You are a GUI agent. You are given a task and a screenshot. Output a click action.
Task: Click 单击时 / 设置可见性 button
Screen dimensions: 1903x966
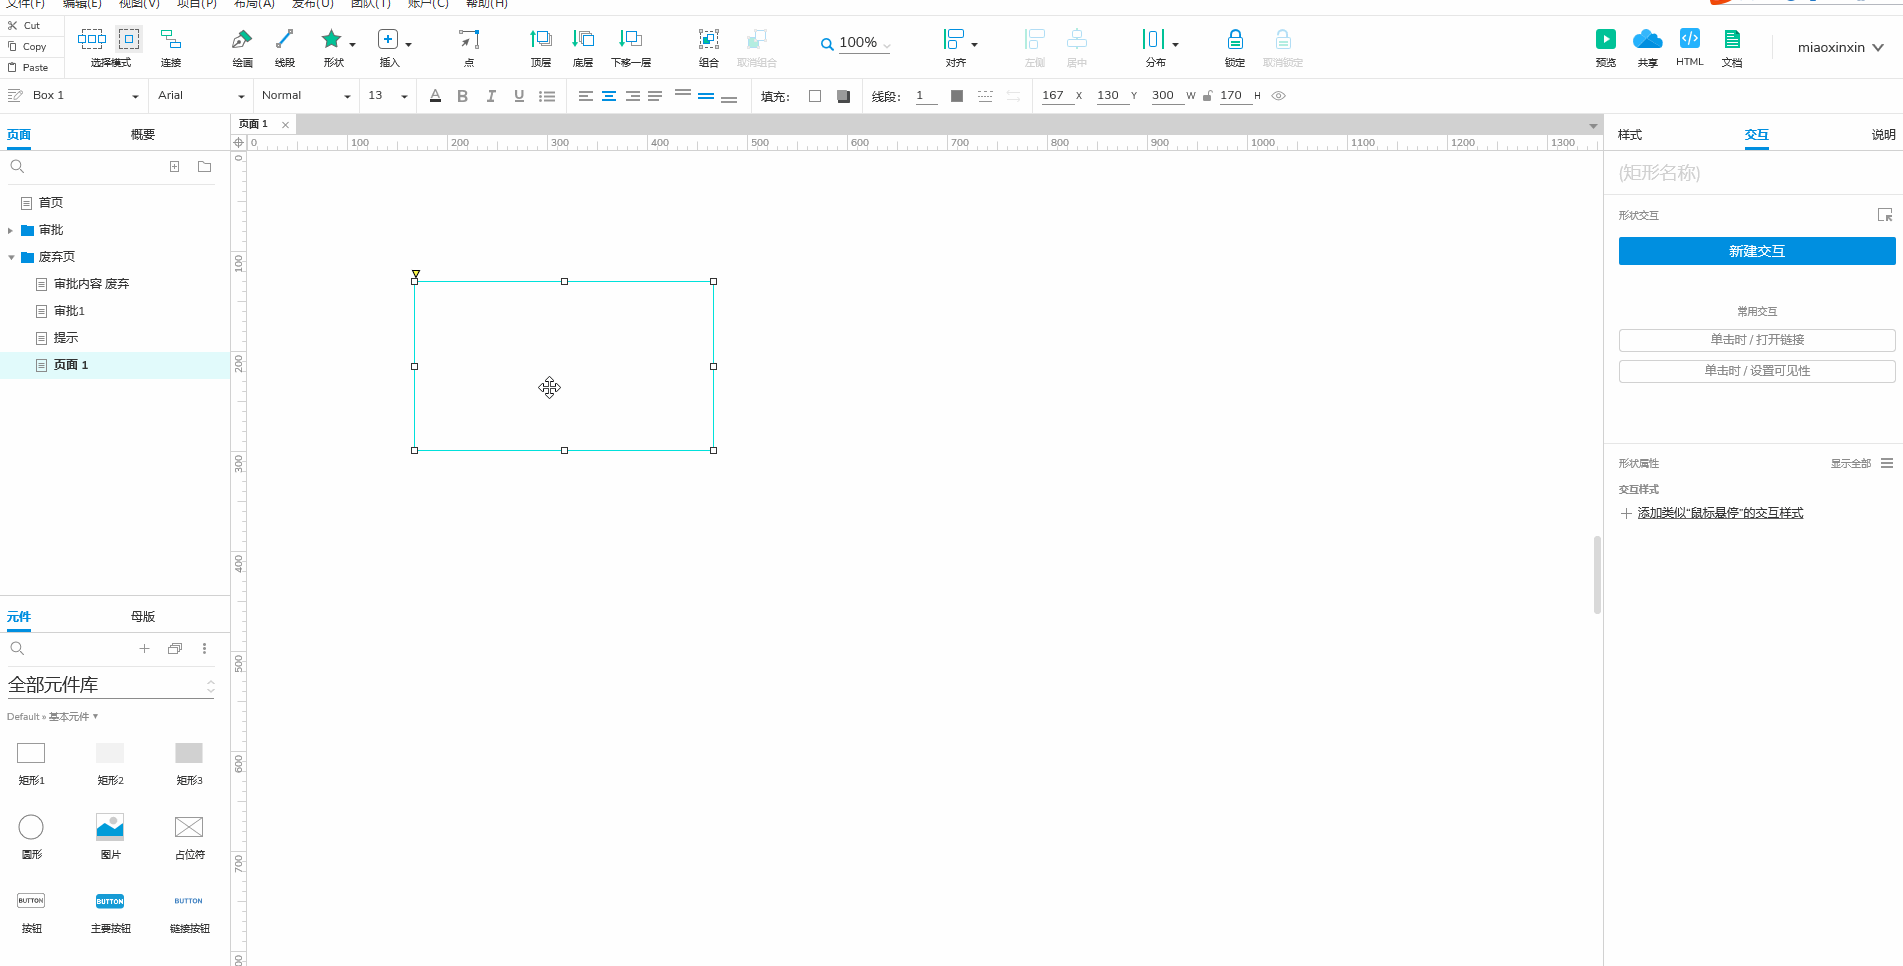click(1757, 371)
